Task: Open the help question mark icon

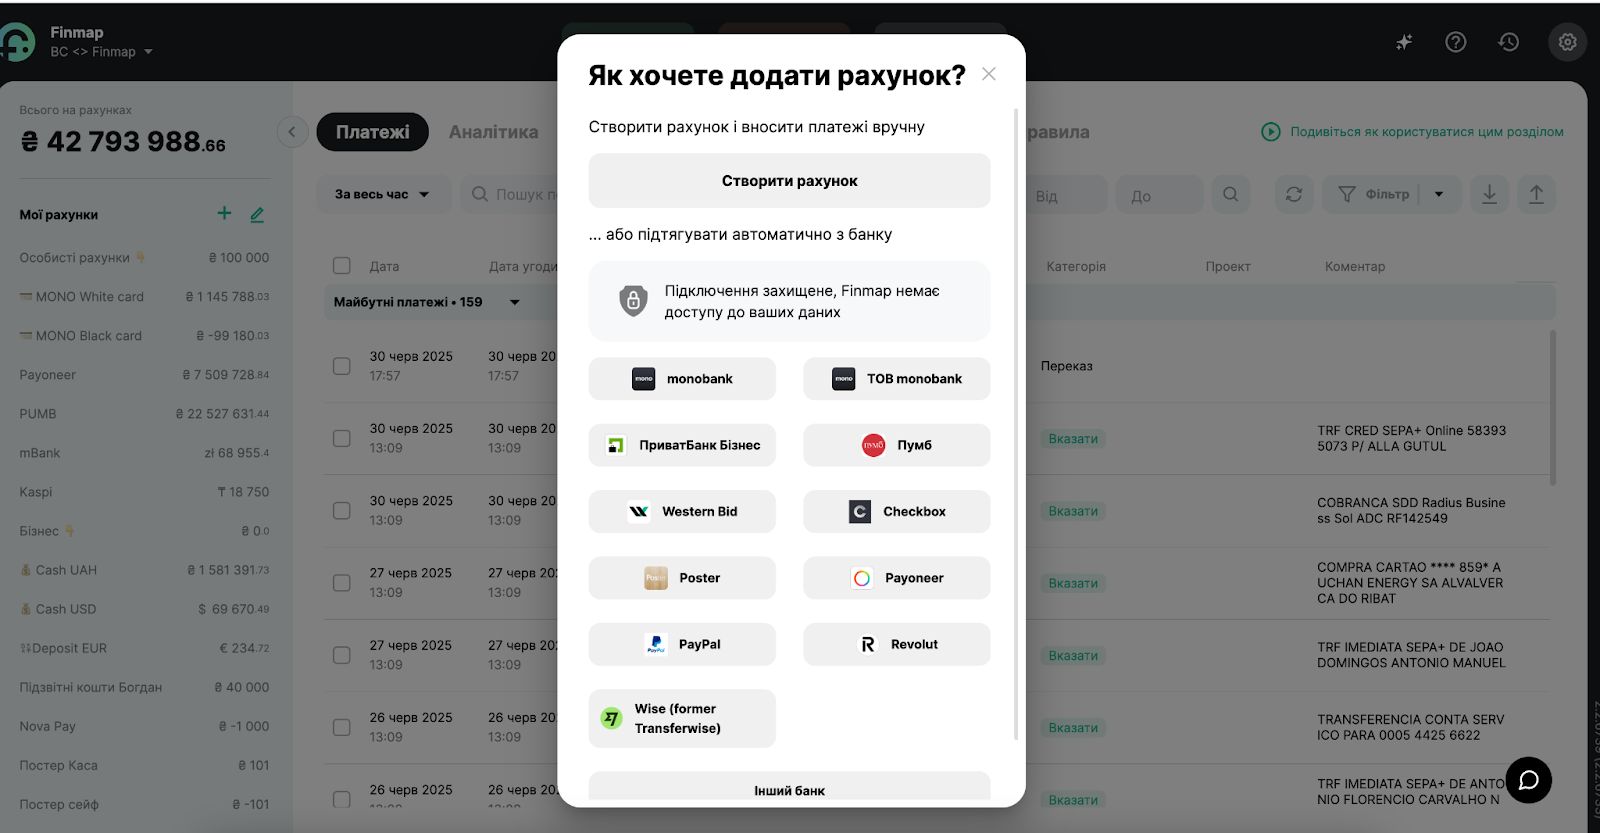Action: click(1456, 42)
